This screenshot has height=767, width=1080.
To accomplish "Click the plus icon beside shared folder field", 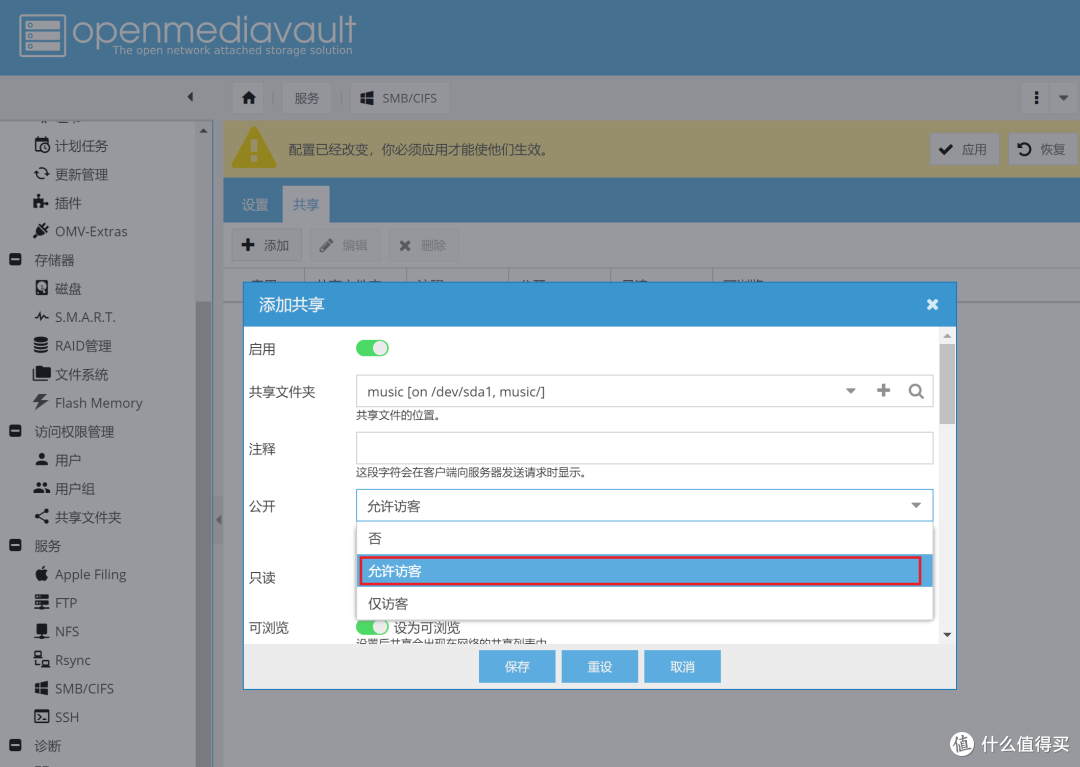I will click(x=883, y=391).
